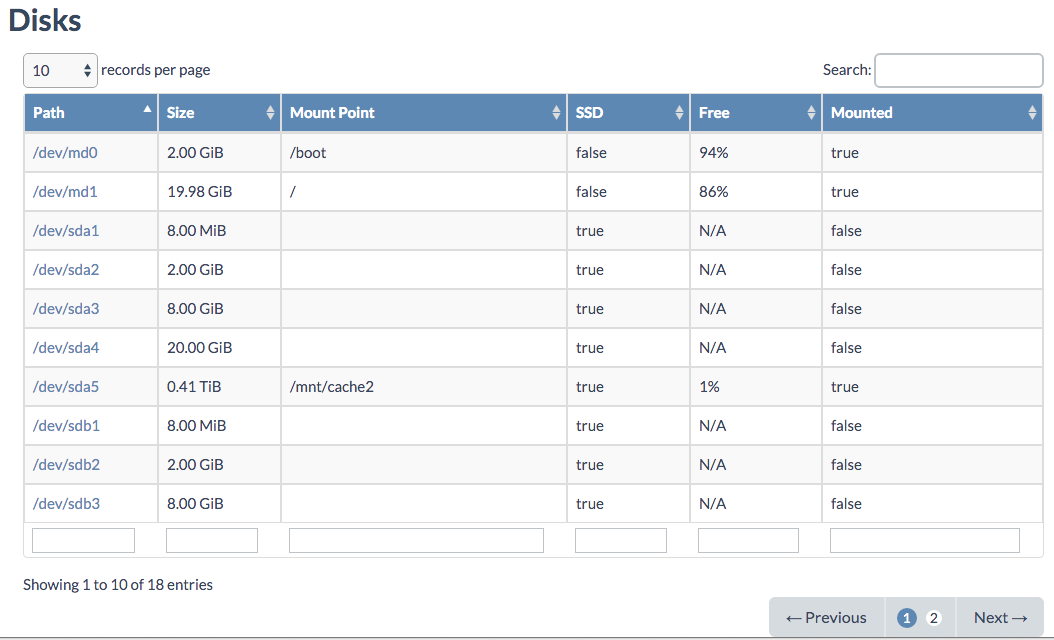Click the Size column sort icon
Screen dimensions: 1054x640
[270, 113]
